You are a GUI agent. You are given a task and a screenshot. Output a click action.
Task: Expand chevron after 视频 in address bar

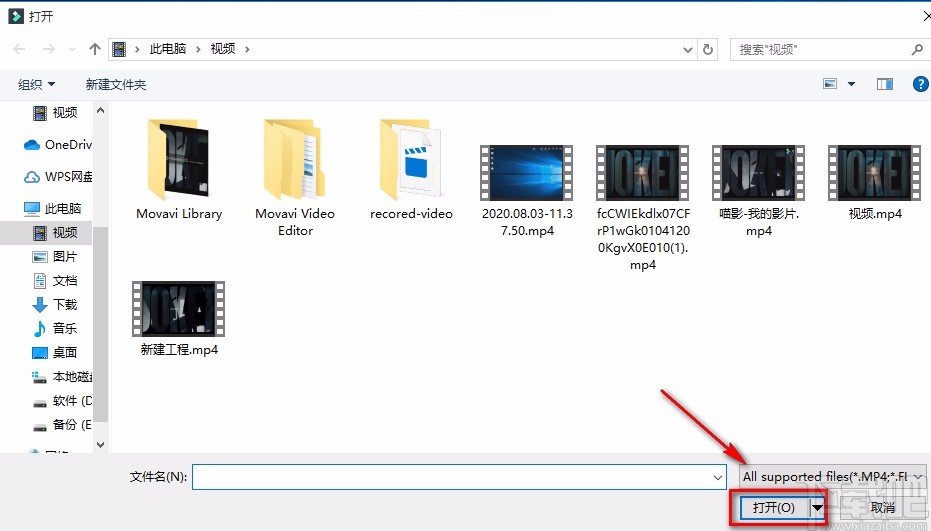[x=247, y=49]
